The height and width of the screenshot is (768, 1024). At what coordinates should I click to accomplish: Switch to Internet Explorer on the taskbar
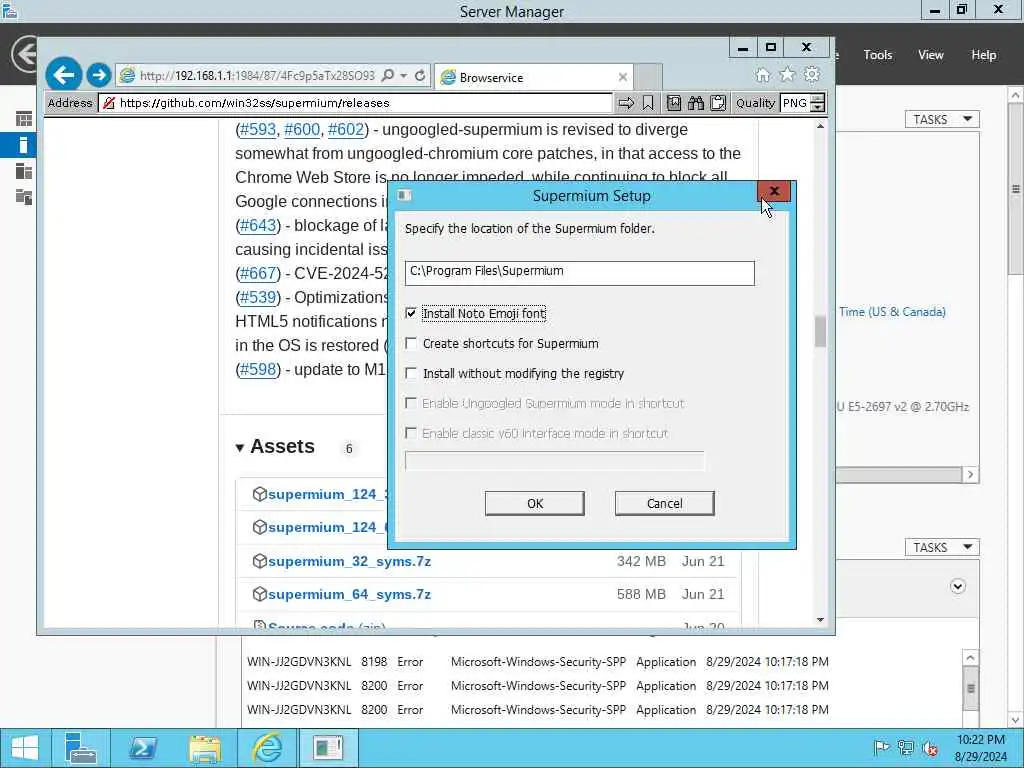coord(267,748)
